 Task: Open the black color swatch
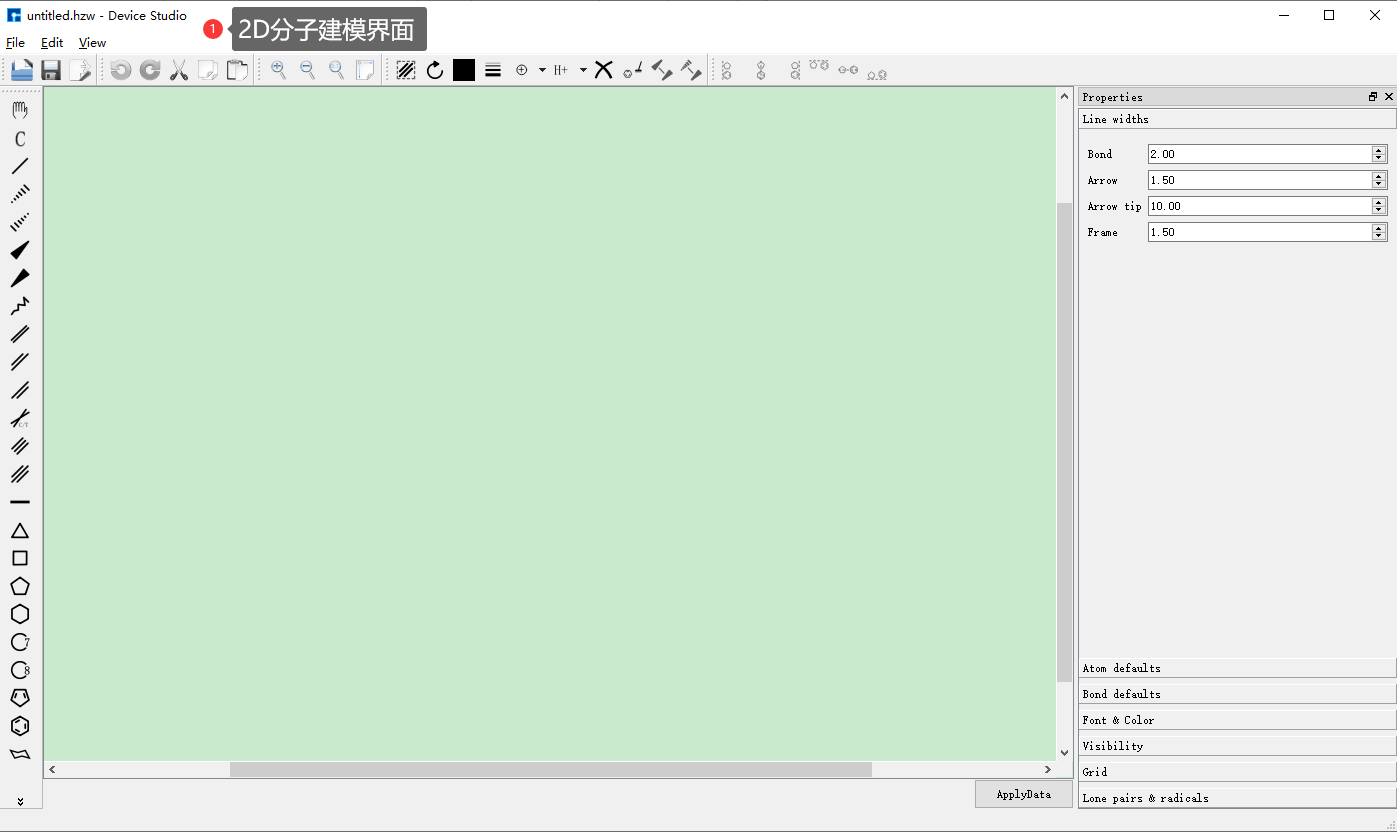tap(464, 70)
